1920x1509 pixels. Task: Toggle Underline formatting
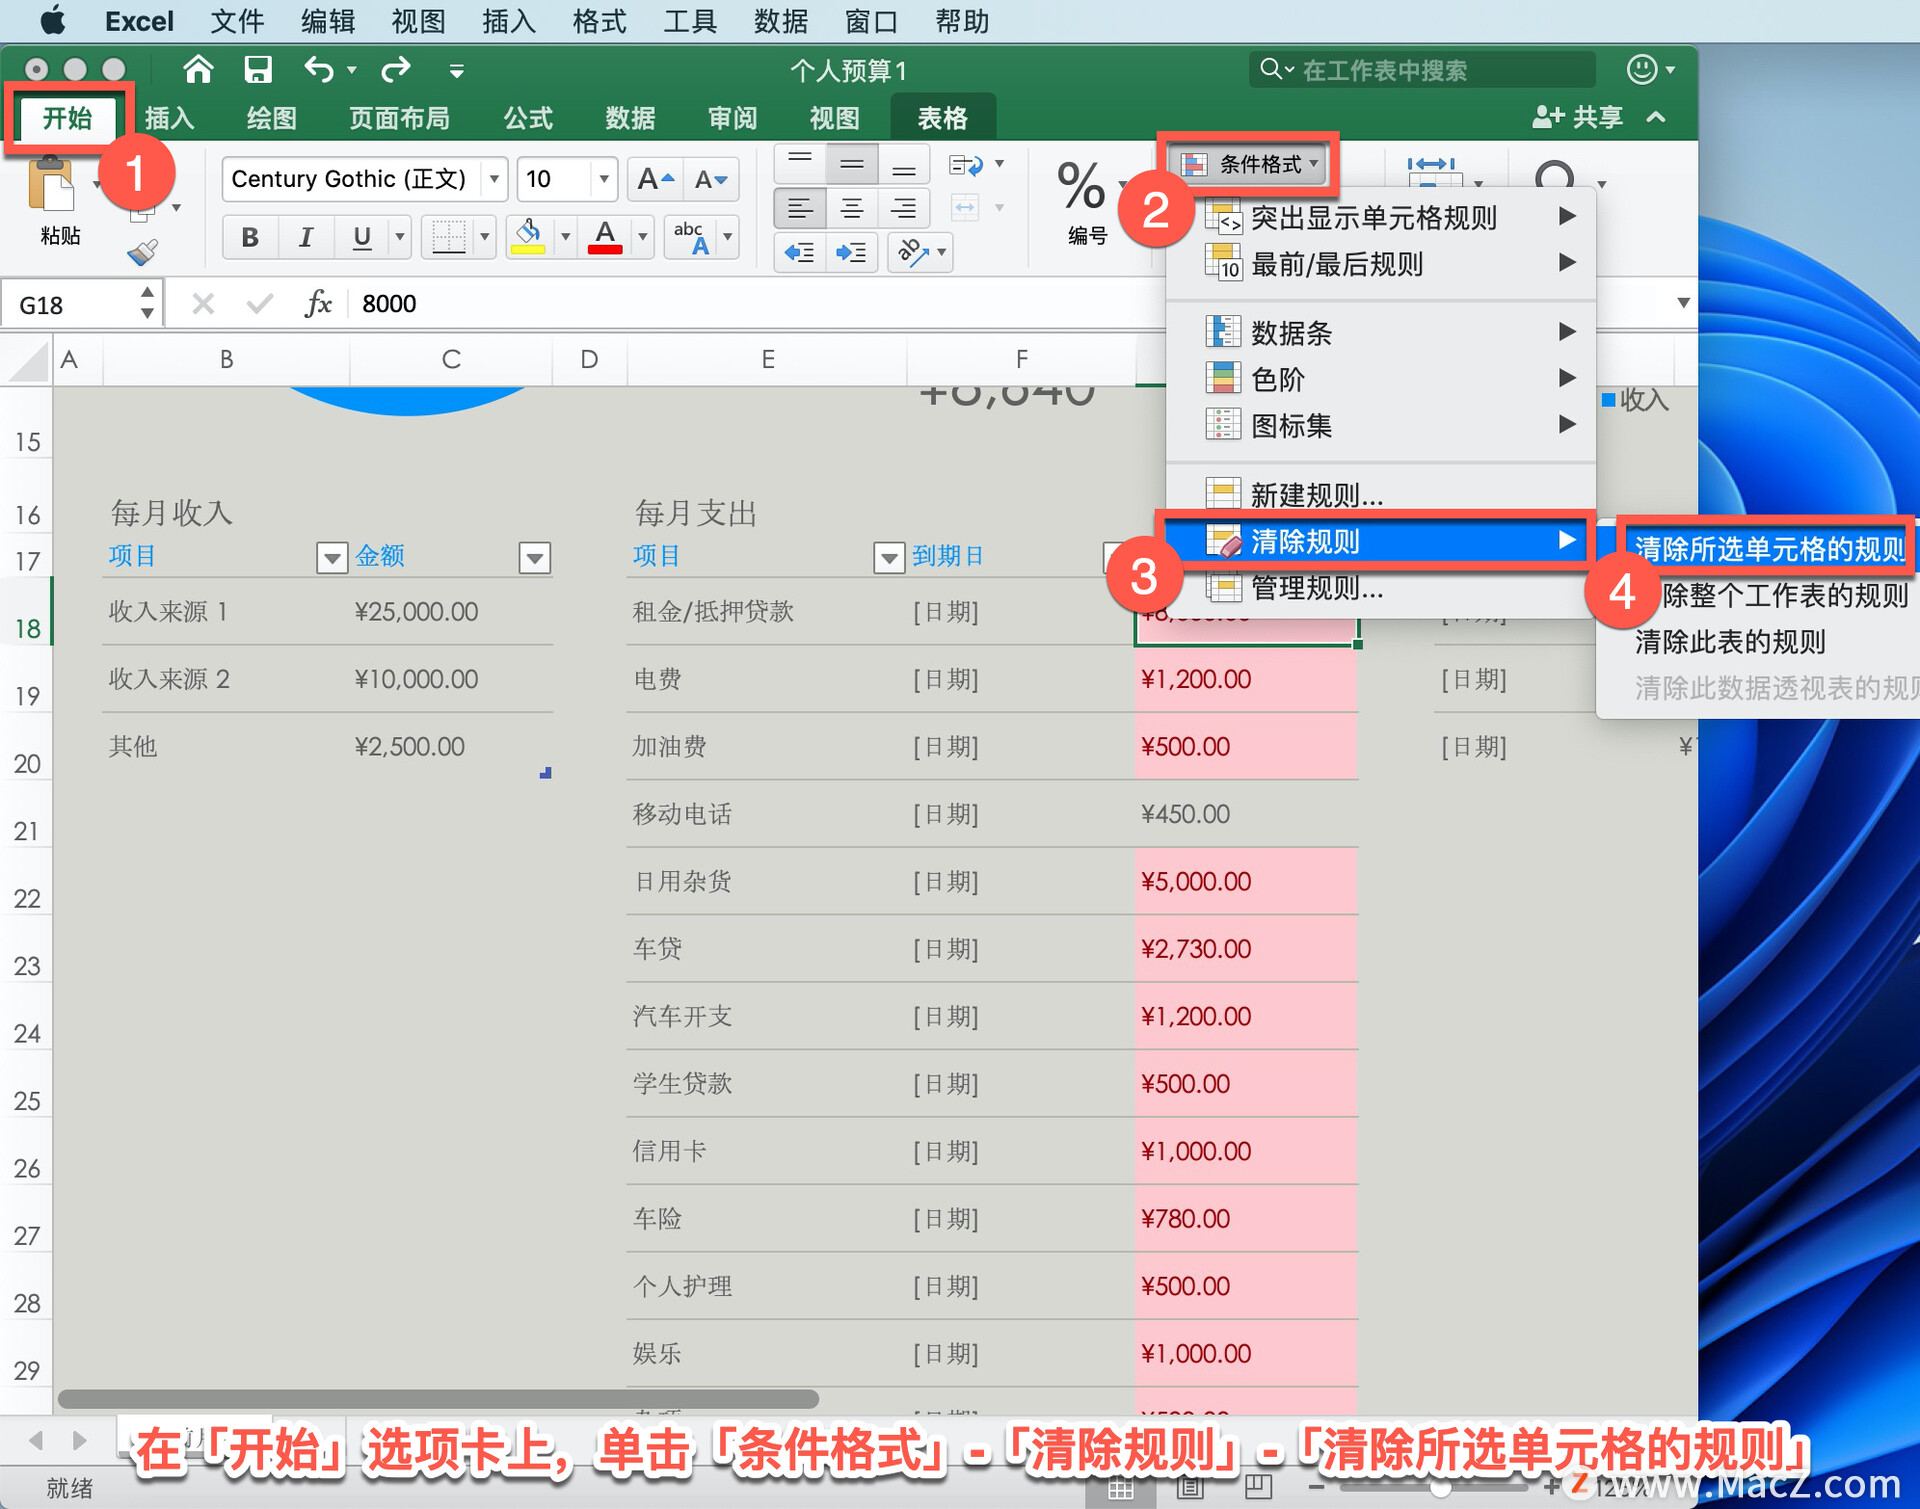click(361, 237)
